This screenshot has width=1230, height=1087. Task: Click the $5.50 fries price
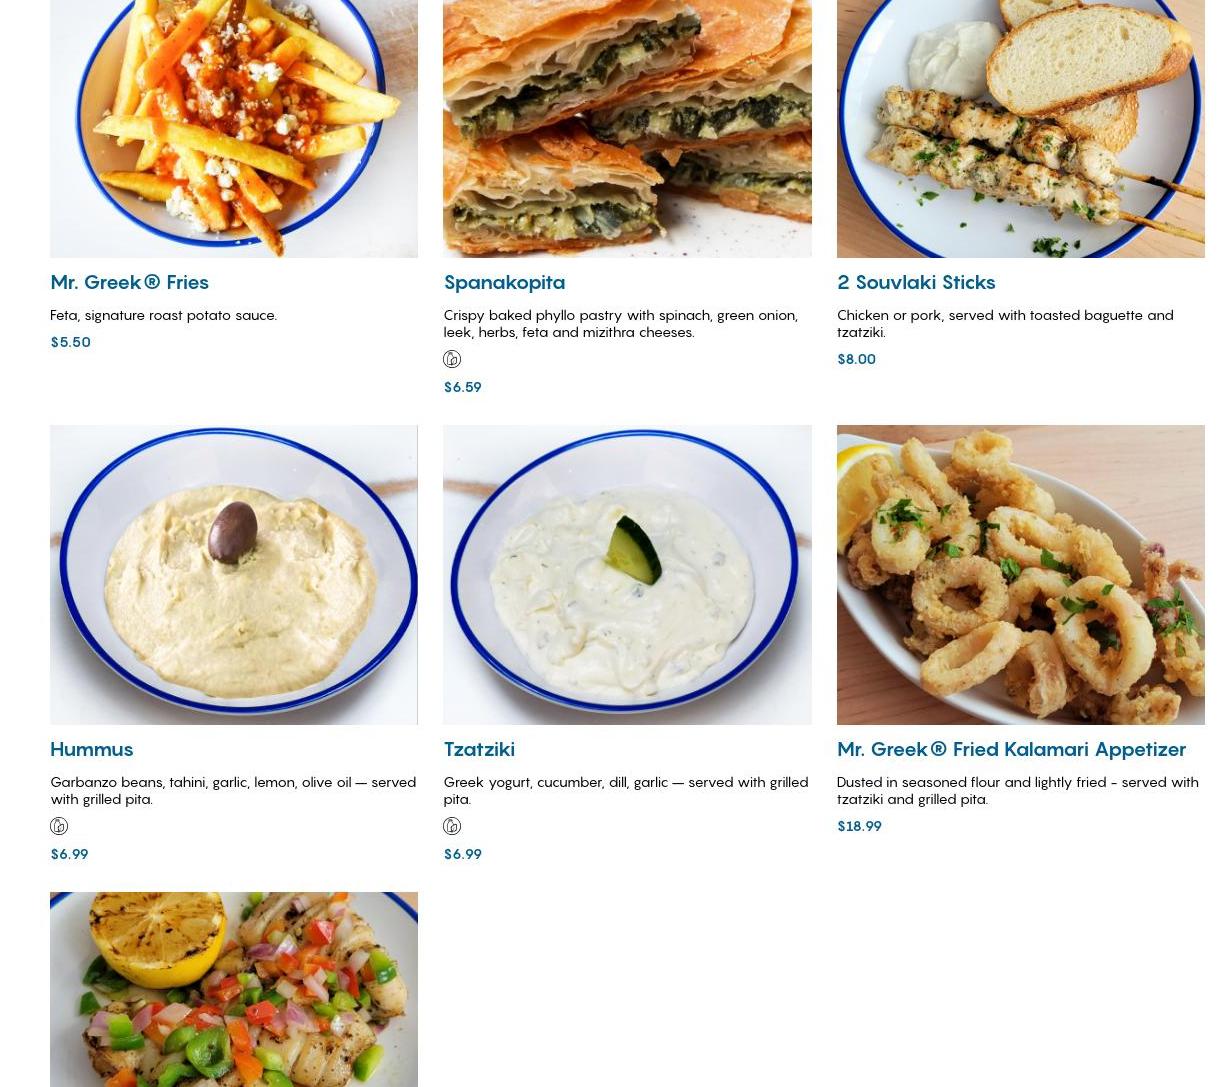pyautogui.click(x=70, y=342)
